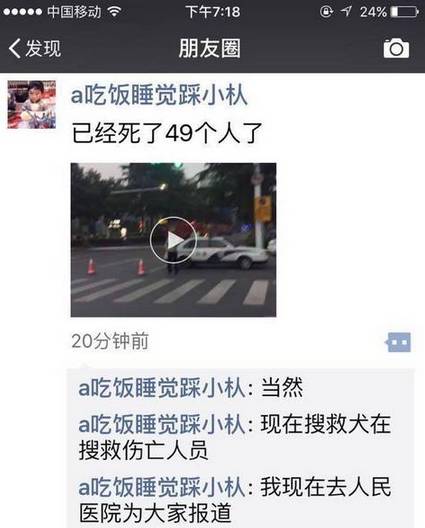Tap the 20分钟前 timestamp
The image size is (425, 528).
(110, 341)
